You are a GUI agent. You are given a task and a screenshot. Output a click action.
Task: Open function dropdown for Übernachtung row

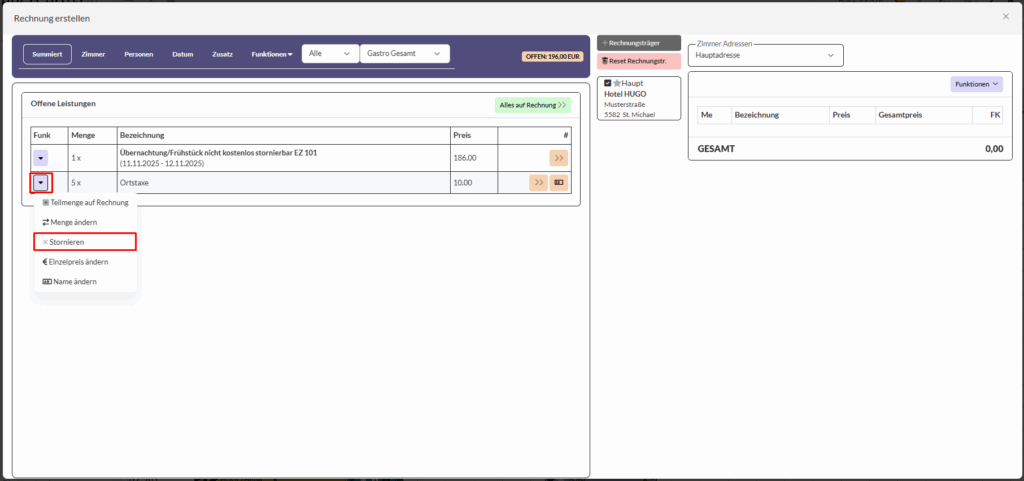[x=41, y=157]
